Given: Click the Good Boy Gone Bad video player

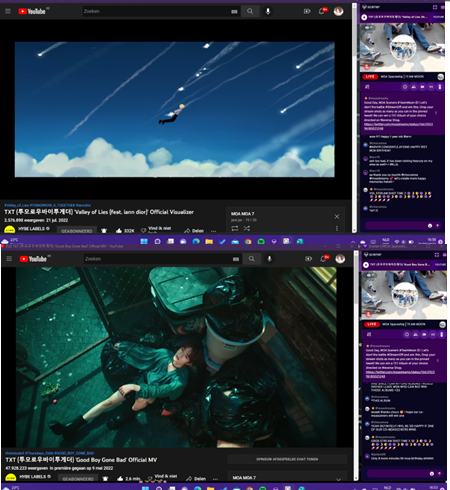Looking at the screenshot, I should point(176,357).
